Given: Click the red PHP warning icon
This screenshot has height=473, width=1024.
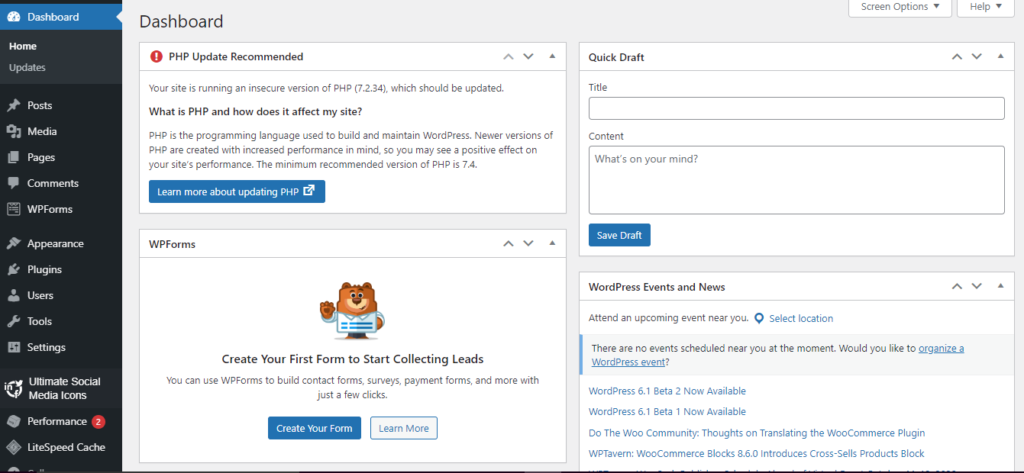Looking at the screenshot, I should tap(156, 57).
